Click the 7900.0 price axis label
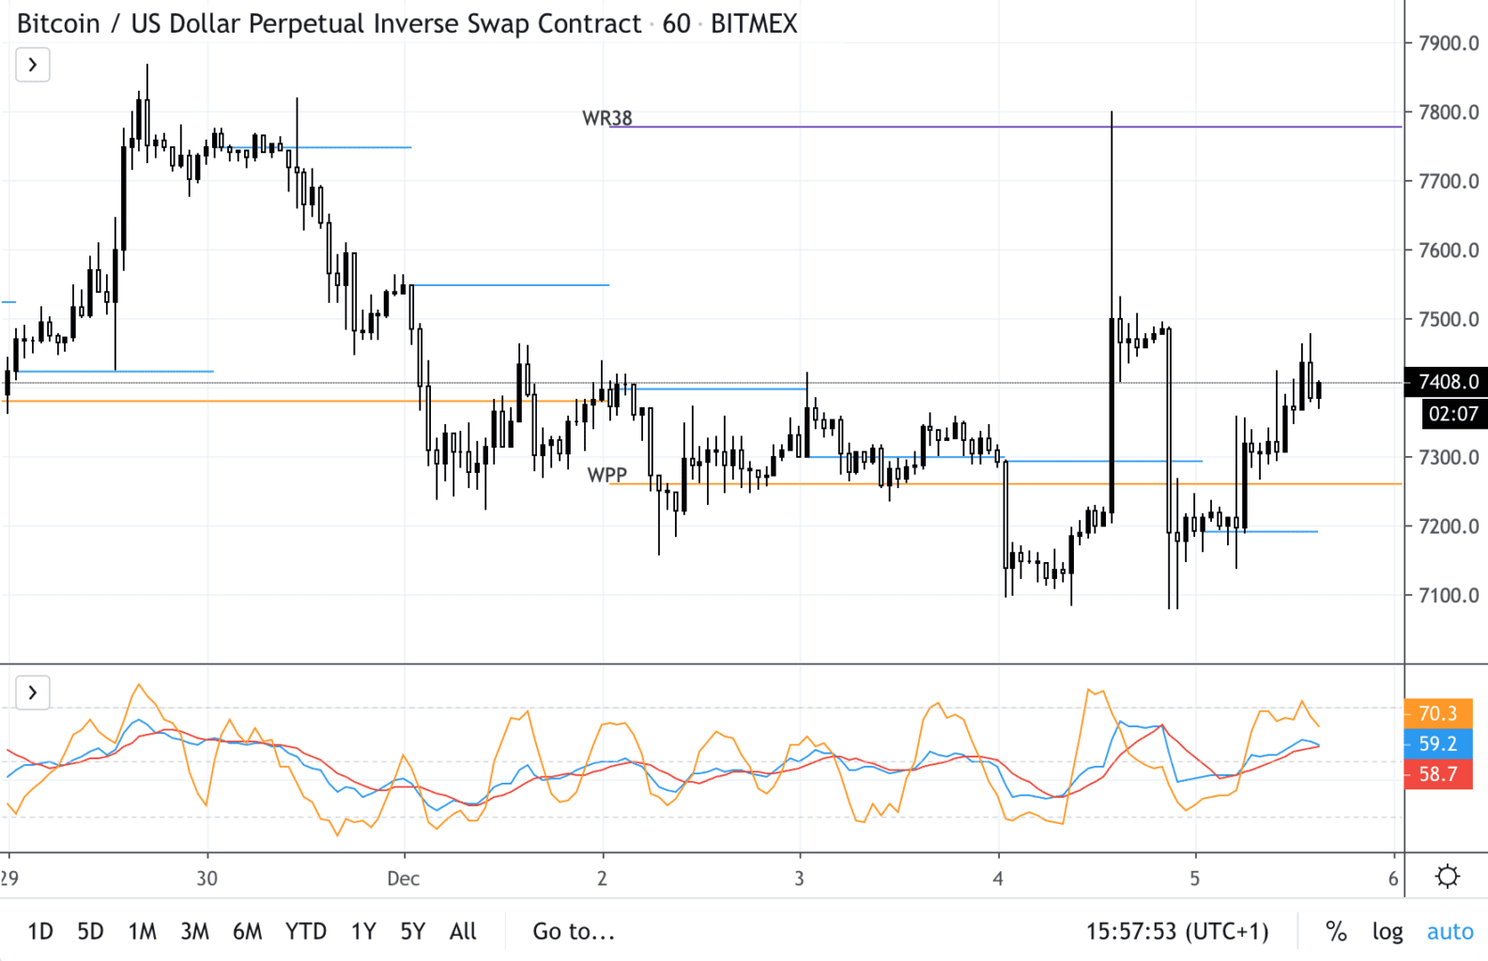 (1449, 43)
